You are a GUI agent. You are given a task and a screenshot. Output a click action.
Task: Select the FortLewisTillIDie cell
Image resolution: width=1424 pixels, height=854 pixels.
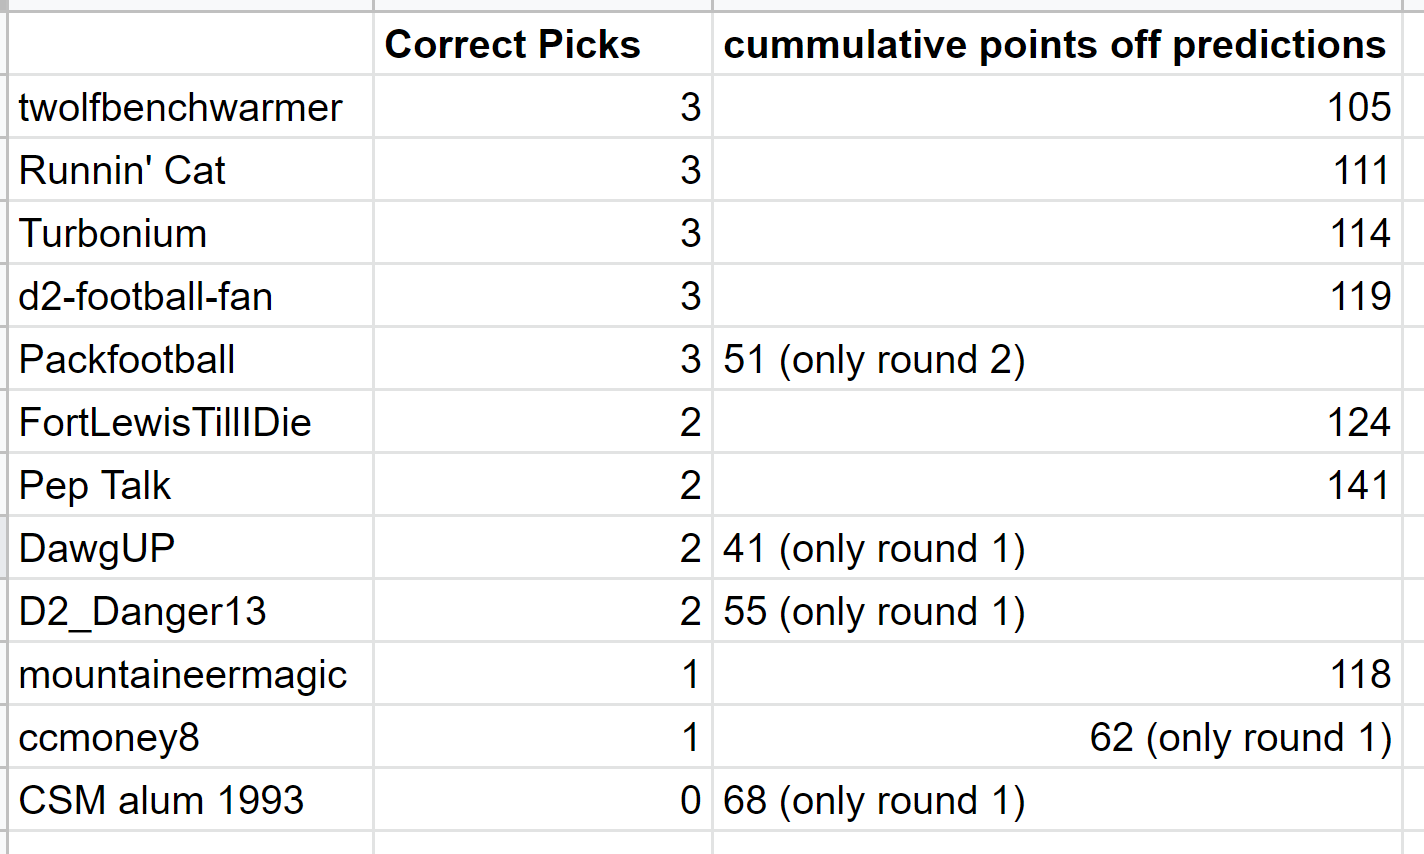(x=190, y=422)
